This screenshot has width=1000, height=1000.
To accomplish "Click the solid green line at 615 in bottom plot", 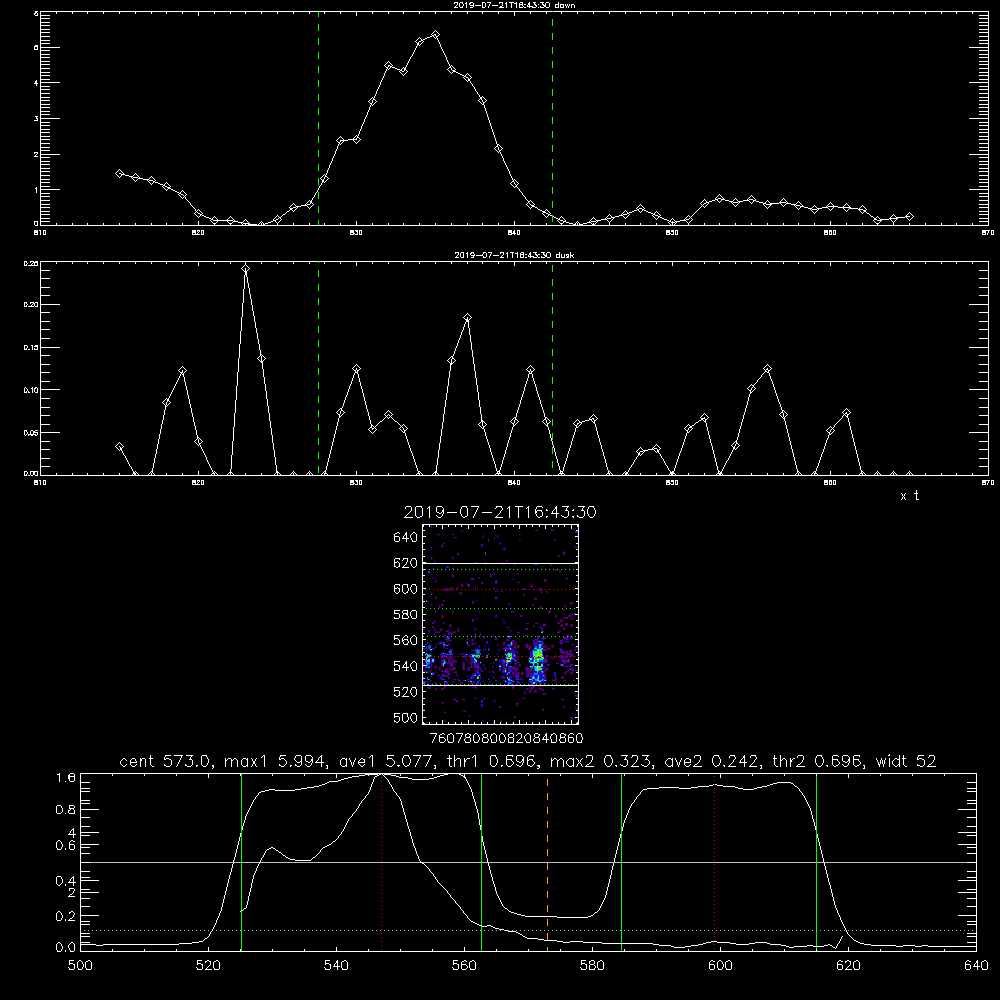I will [x=816, y=862].
